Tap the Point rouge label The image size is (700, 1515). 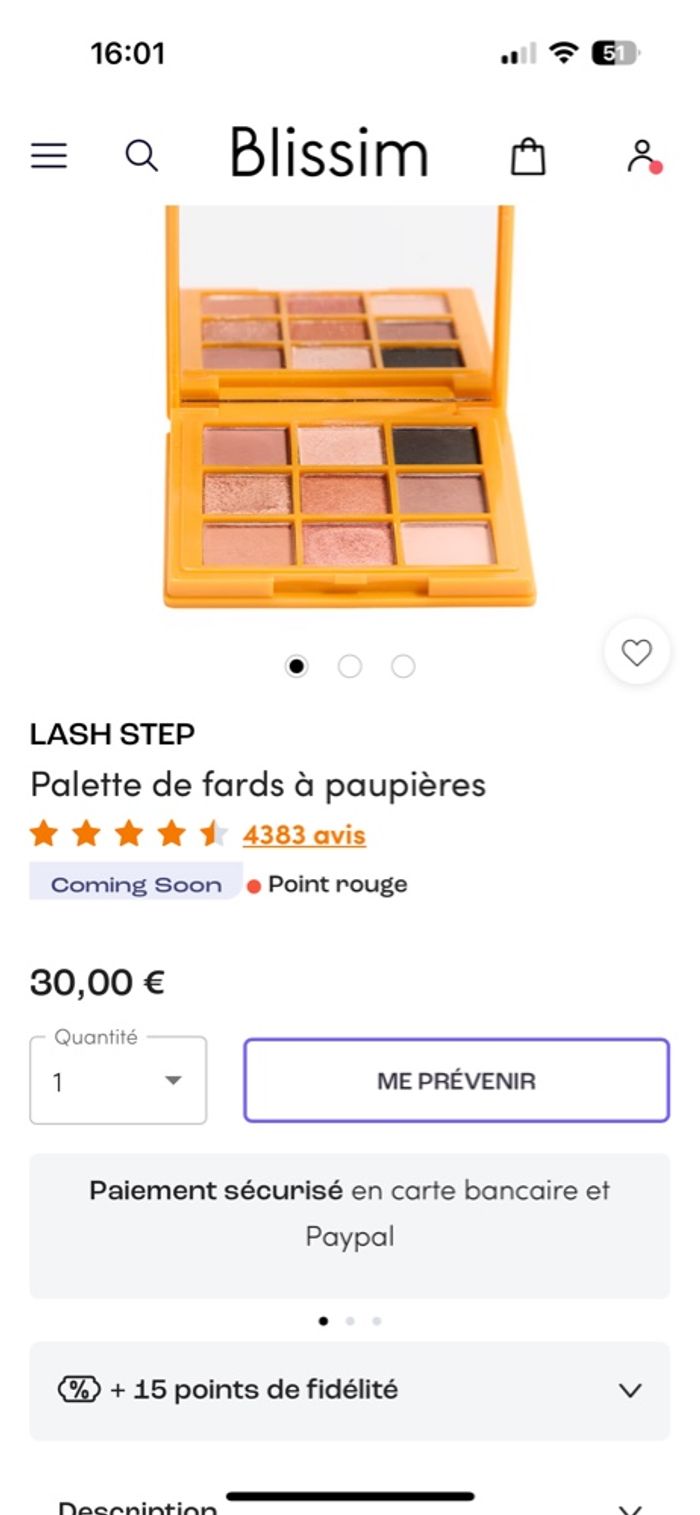(x=337, y=884)
